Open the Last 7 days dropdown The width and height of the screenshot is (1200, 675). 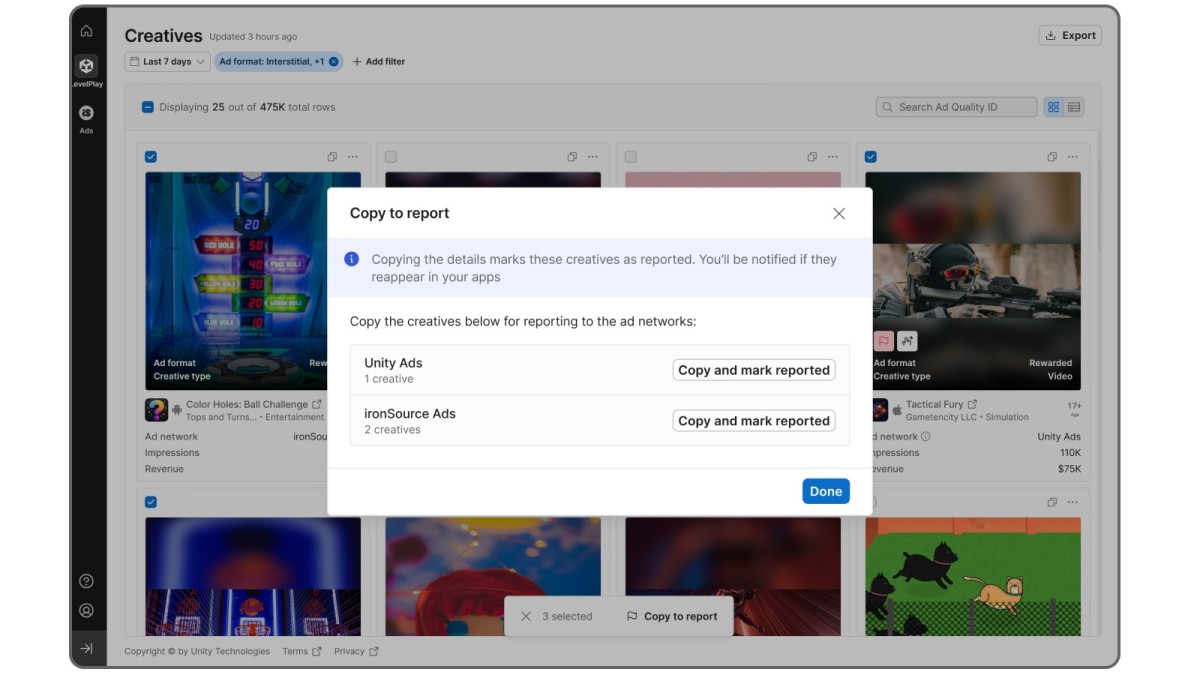click(x=167, y=62)
